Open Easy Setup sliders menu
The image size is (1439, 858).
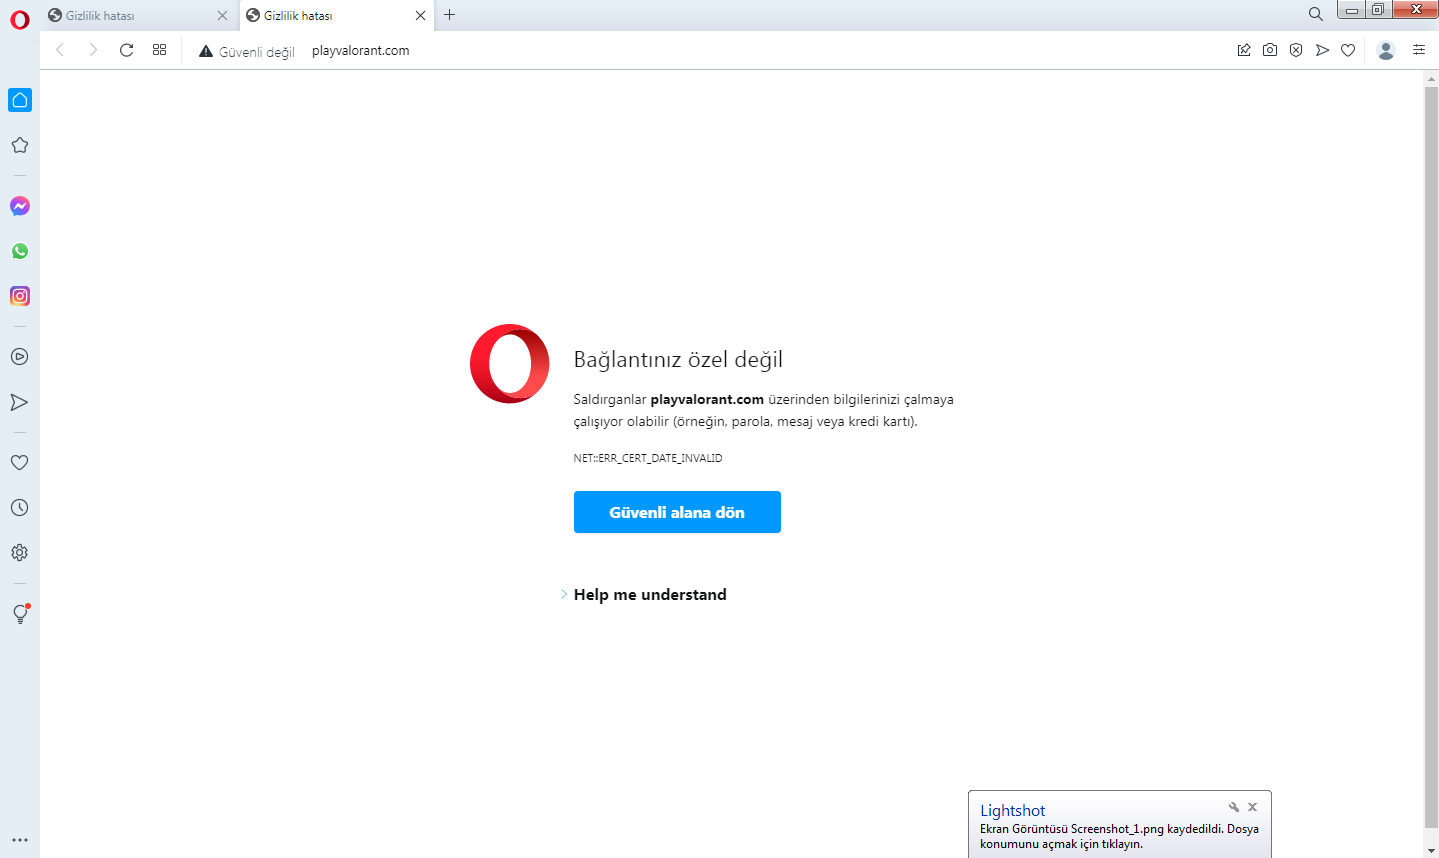click(1419, 50)
